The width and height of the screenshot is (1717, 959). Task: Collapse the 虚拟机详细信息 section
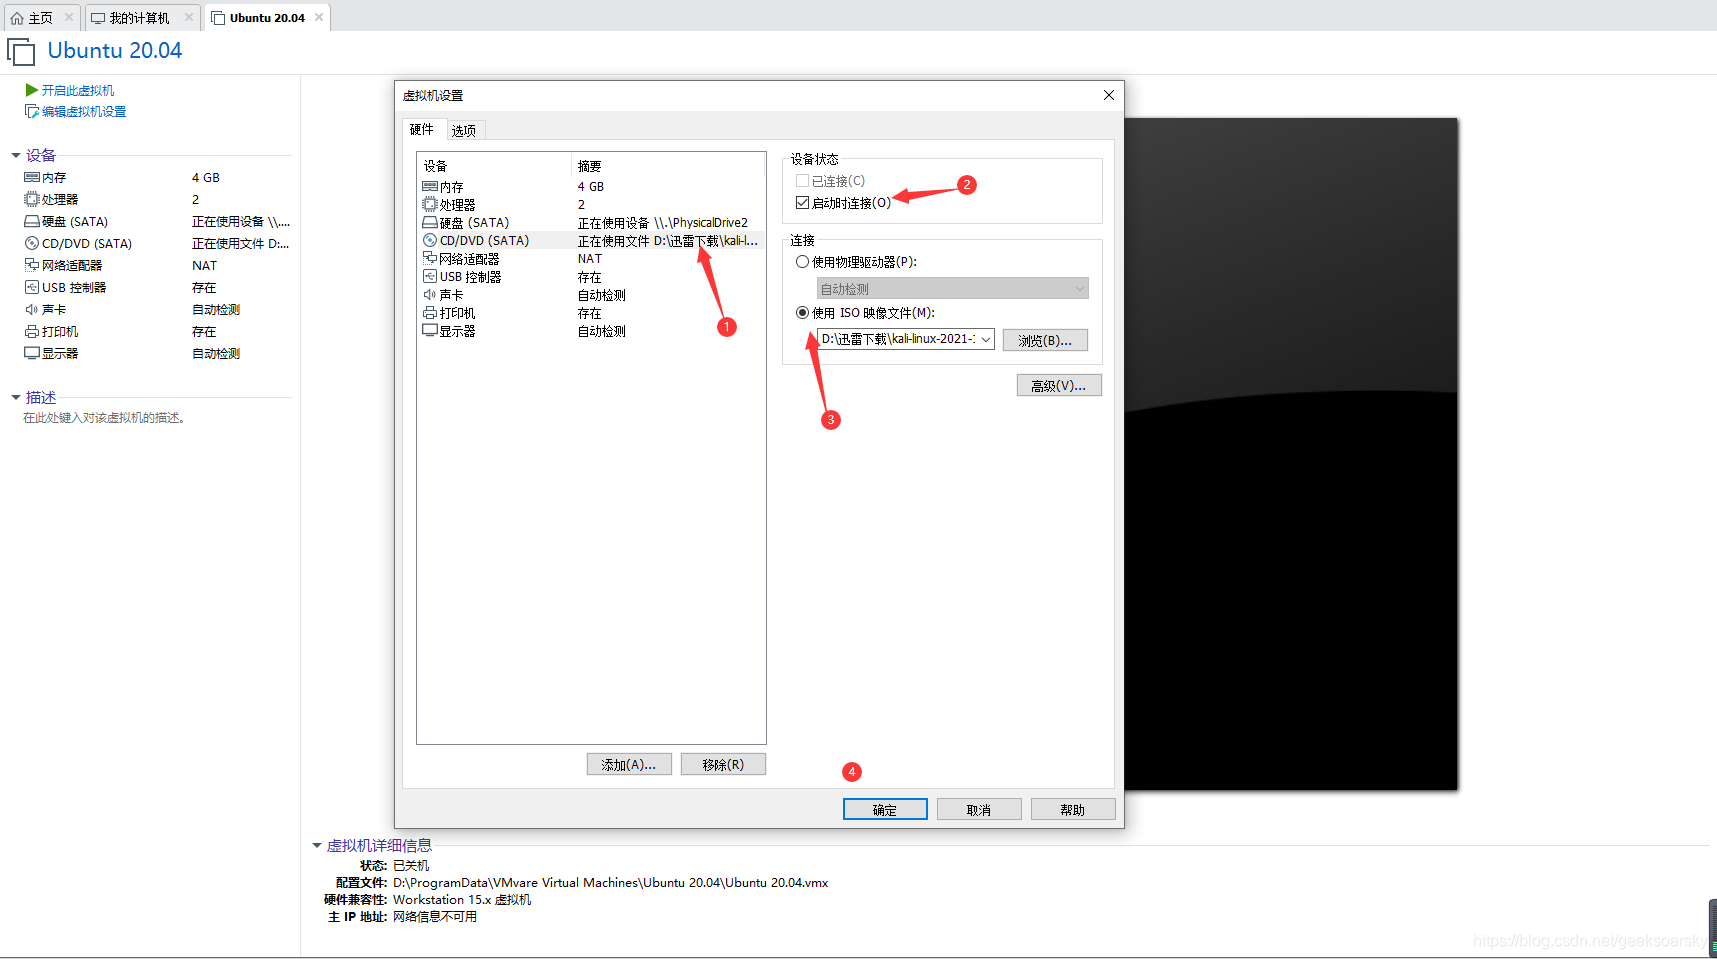click(x=317, y=846)
